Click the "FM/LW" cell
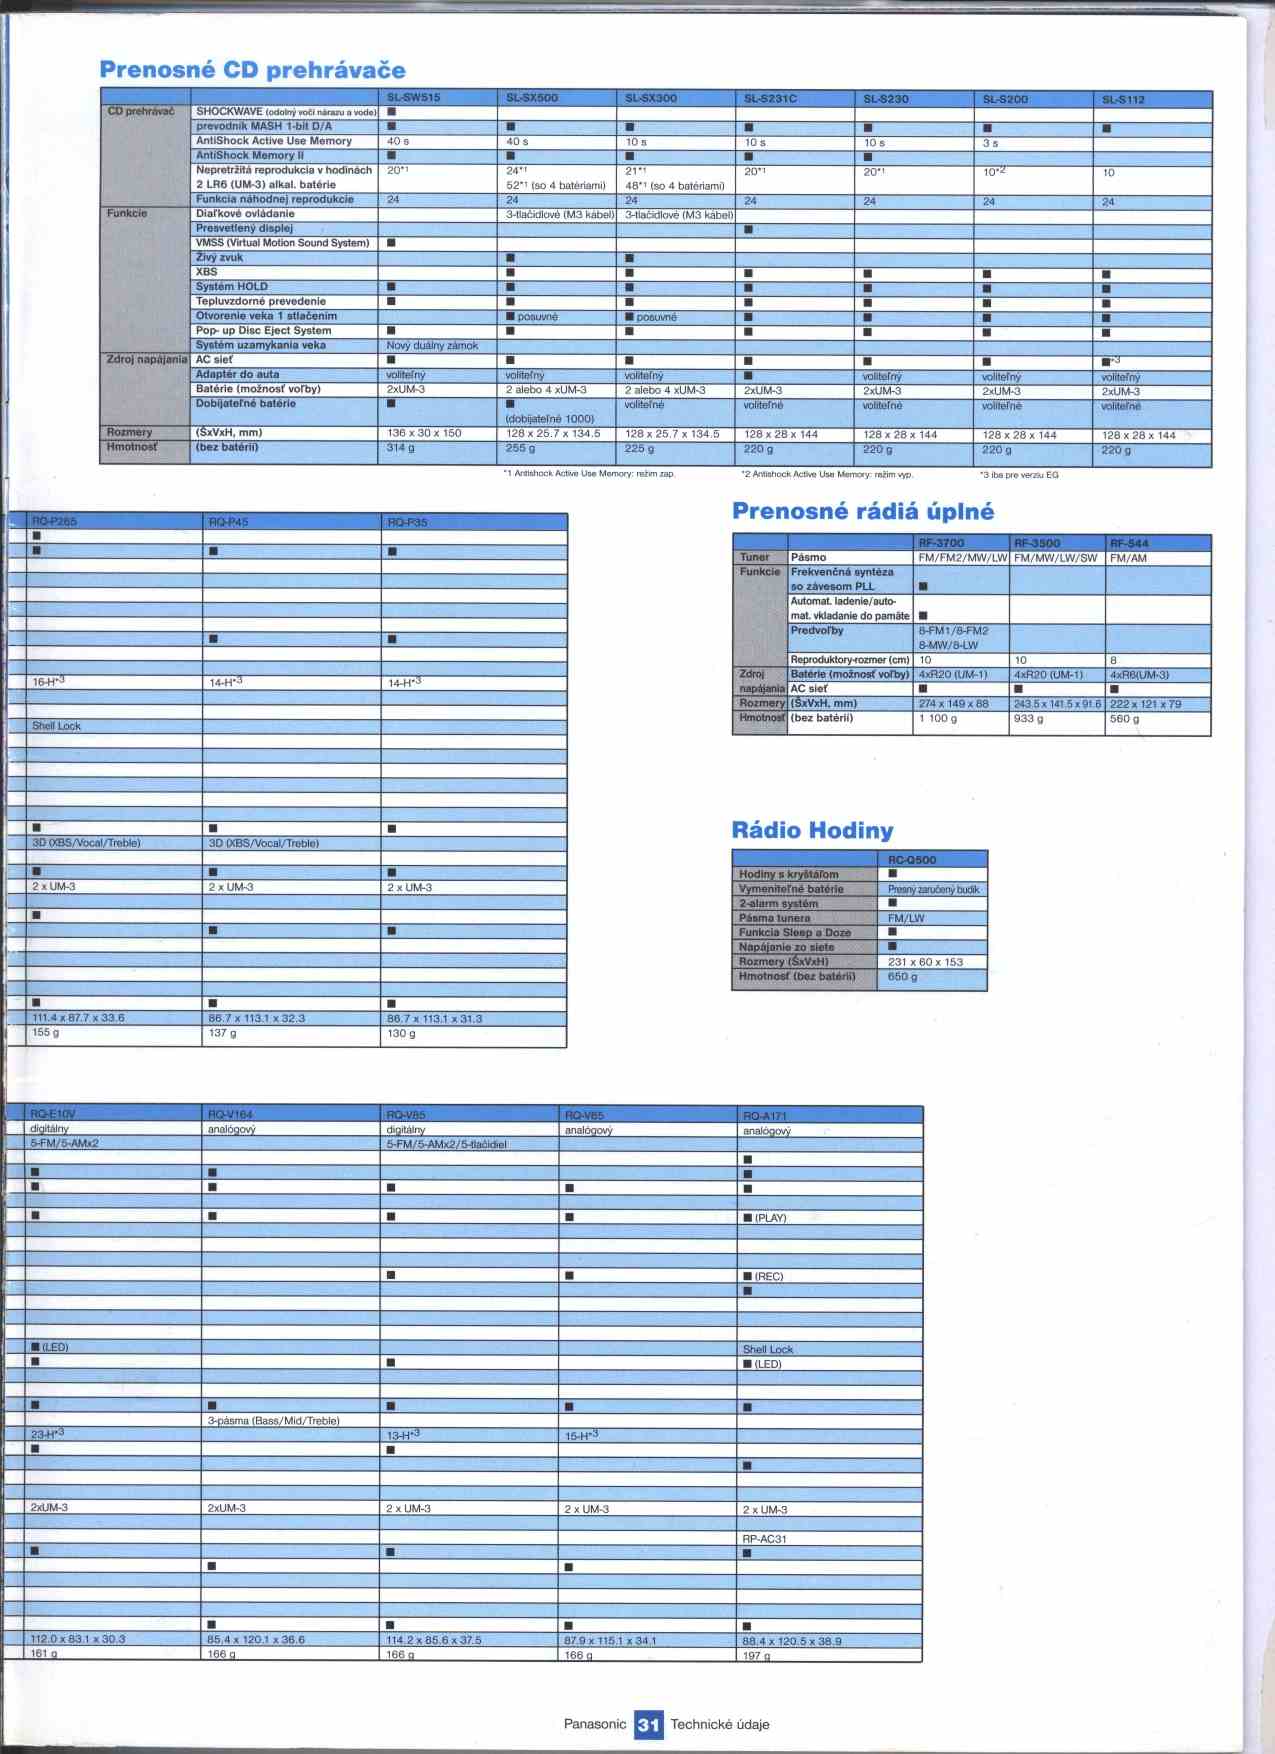This screenshot has height=1754, width=1275. (x=906, y=918)
